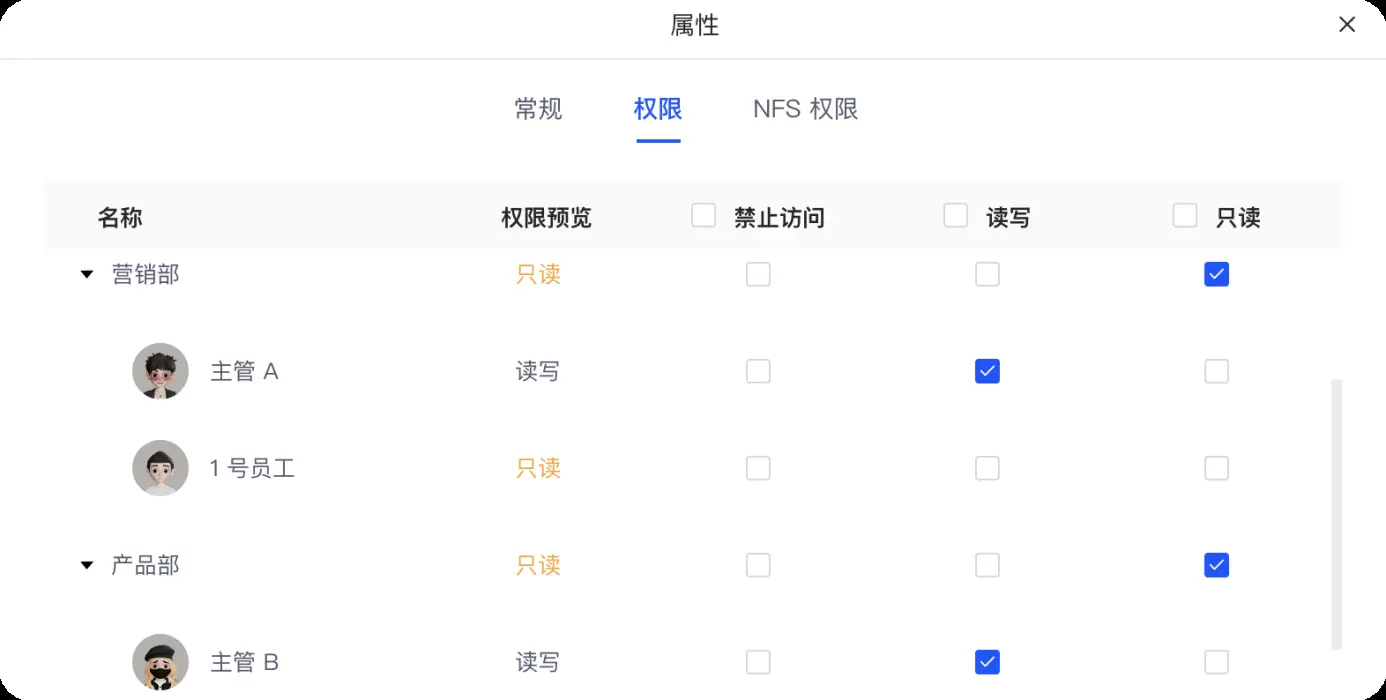Viewport: 1386px width, 700px height.
Task: Click the 只读 preview label for 营销部
Action: point(537,274)
